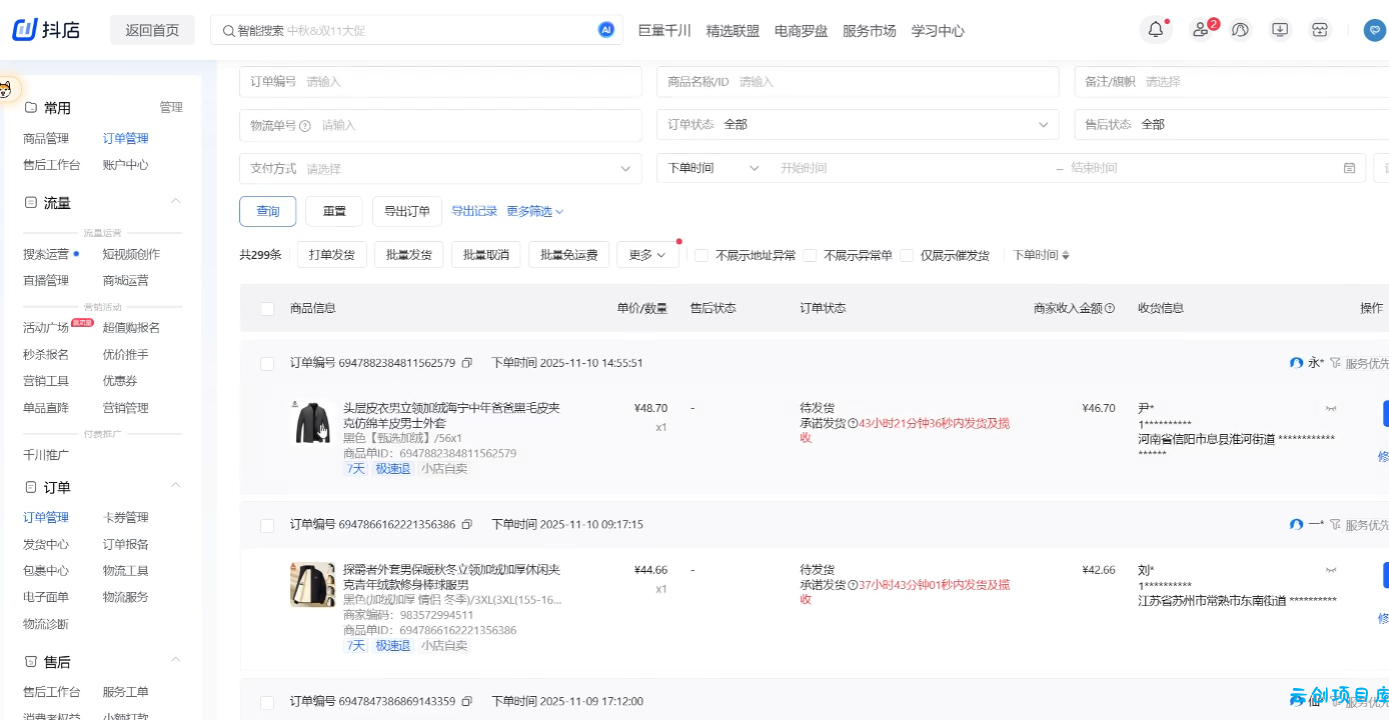Click the 导出记录 link

point(474,211)
